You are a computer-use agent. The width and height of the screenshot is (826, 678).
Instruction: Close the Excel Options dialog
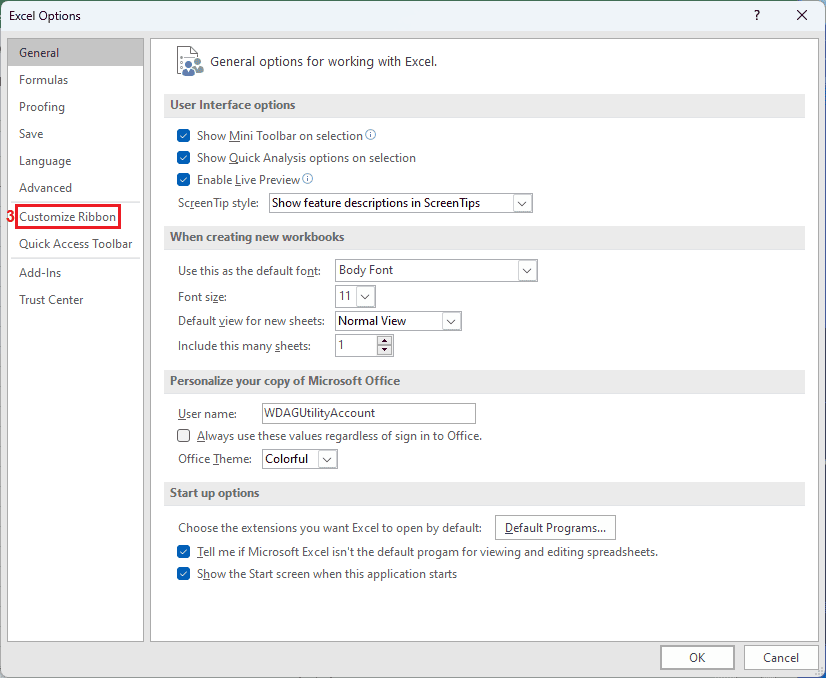[x=802, y=15]
